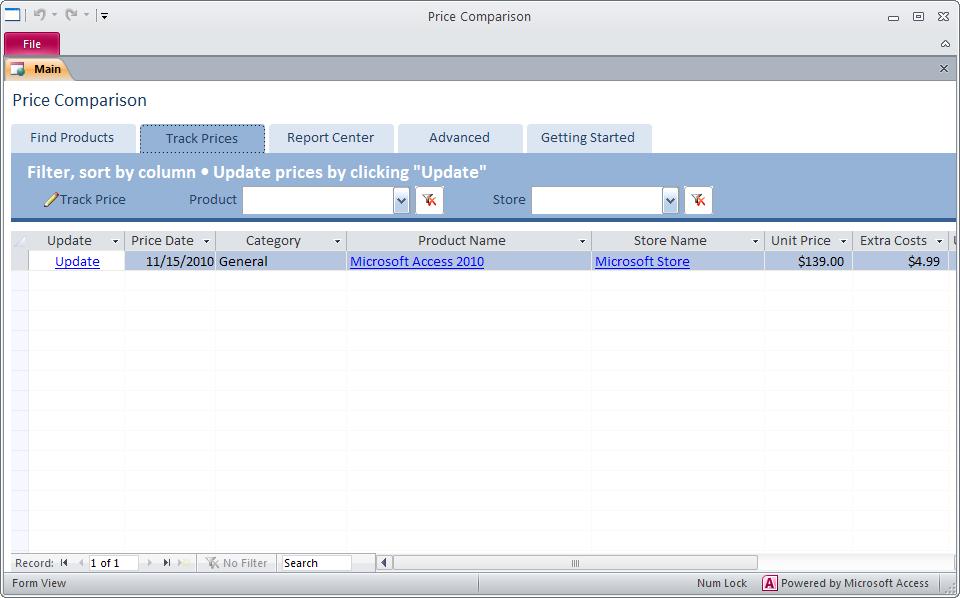Viewport: 960px width, 598px height.
Task: Select the first record's row selector
Action: tap(20, 261)
